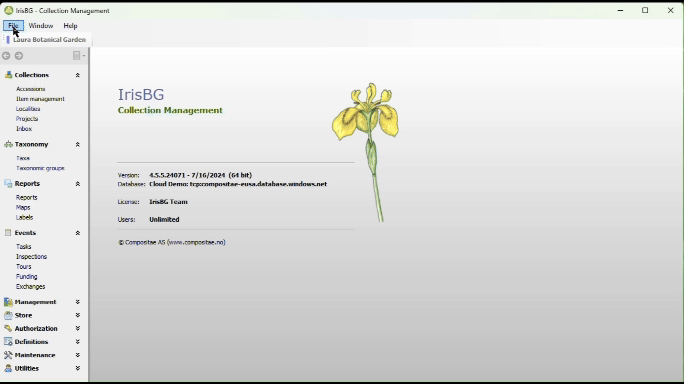This screenshot has height=384, width=684.
Task: Open Accessions in Collections
Action: coord(31,89)
